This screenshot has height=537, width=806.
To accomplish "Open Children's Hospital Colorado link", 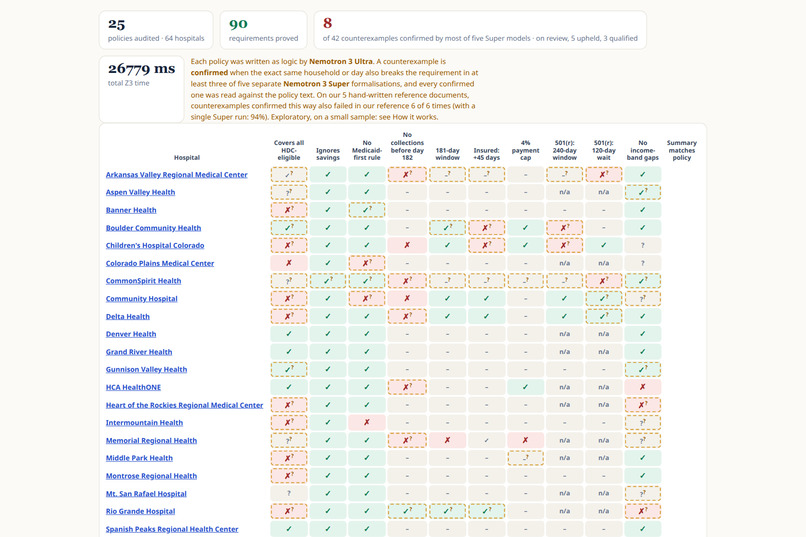I will (155, 246).
